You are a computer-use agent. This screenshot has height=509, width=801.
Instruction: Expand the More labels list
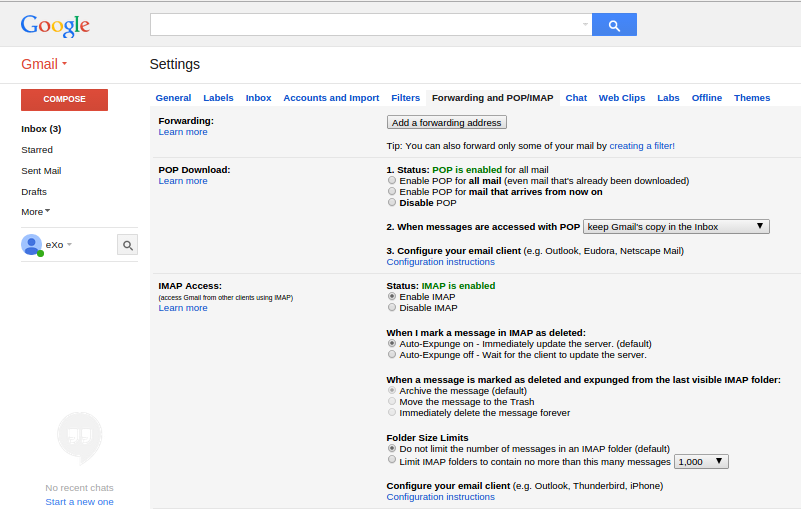[x=36, y=212]
